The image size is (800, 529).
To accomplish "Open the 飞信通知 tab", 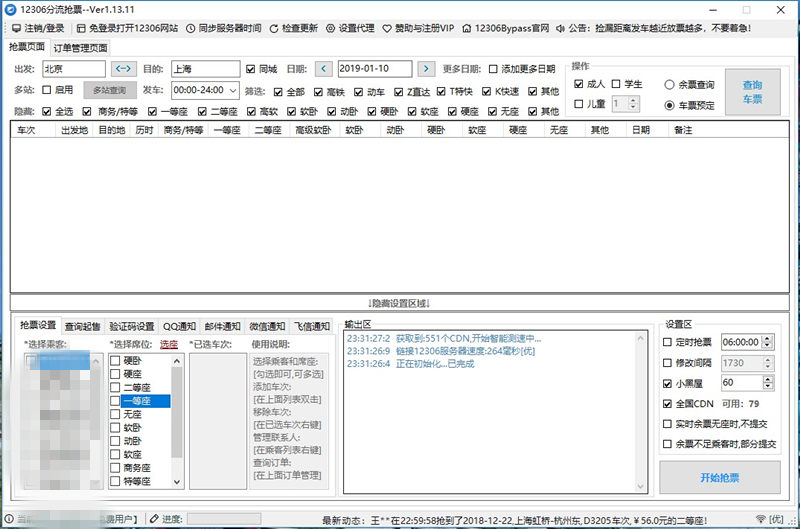I will click(x=312, y=326).
